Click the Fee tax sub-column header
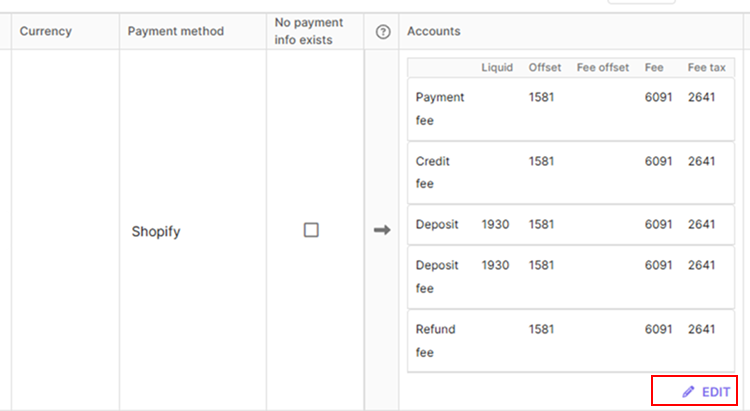 click(x=706, y=67)
